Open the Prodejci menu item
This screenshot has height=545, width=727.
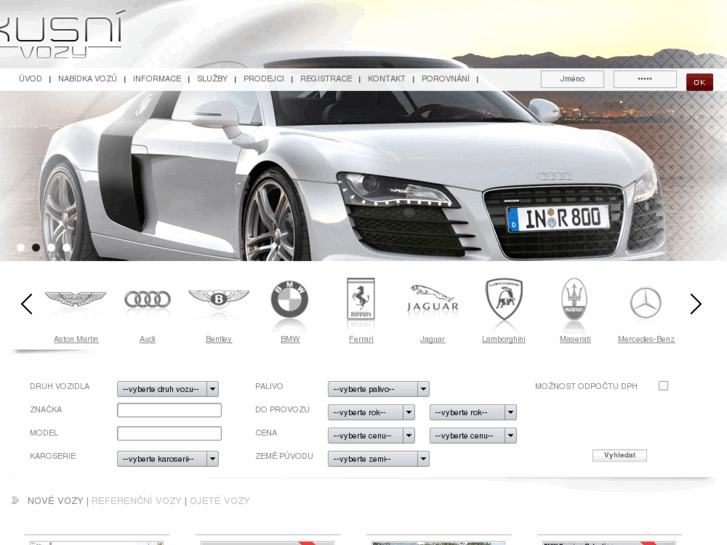click(x=264, y=79)
